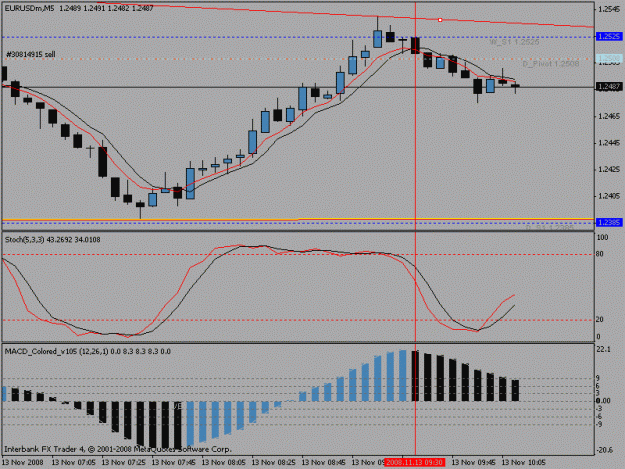Click the W_S1 1.2525 level label
Viewport: 625px width, 469px height.
(x=514, y=42)
